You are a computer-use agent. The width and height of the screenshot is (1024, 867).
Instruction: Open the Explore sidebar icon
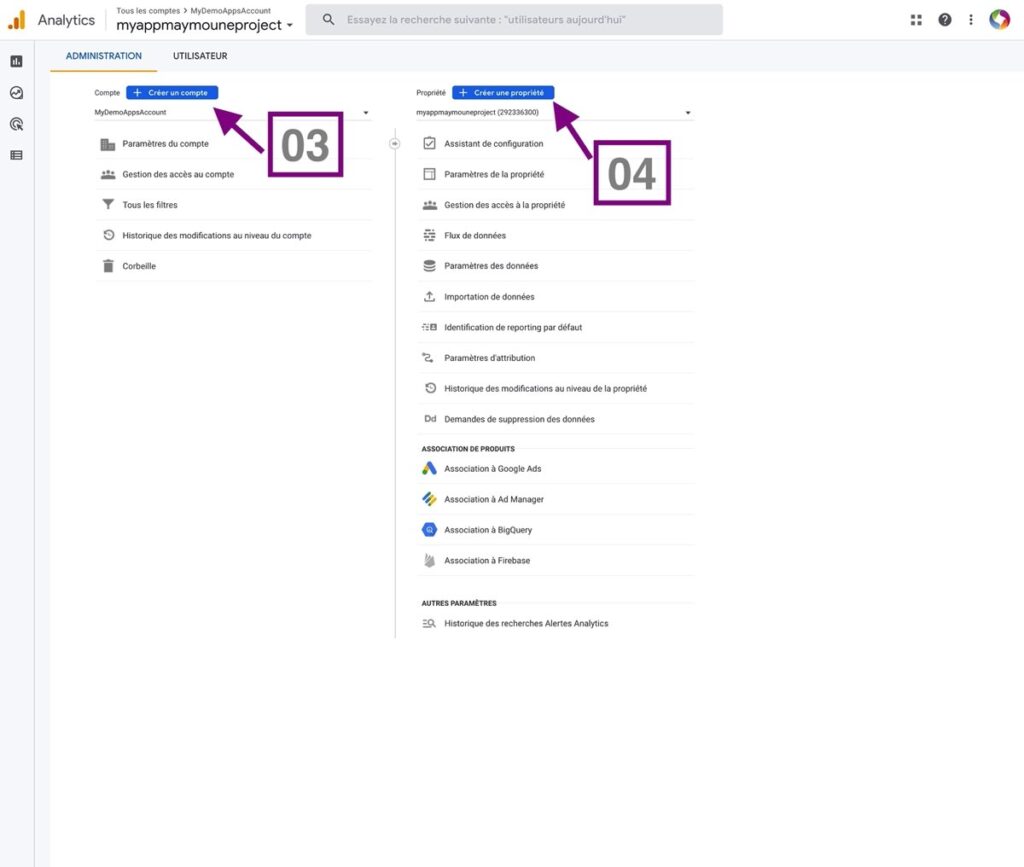pyautogui.click(x=16, y=93)
